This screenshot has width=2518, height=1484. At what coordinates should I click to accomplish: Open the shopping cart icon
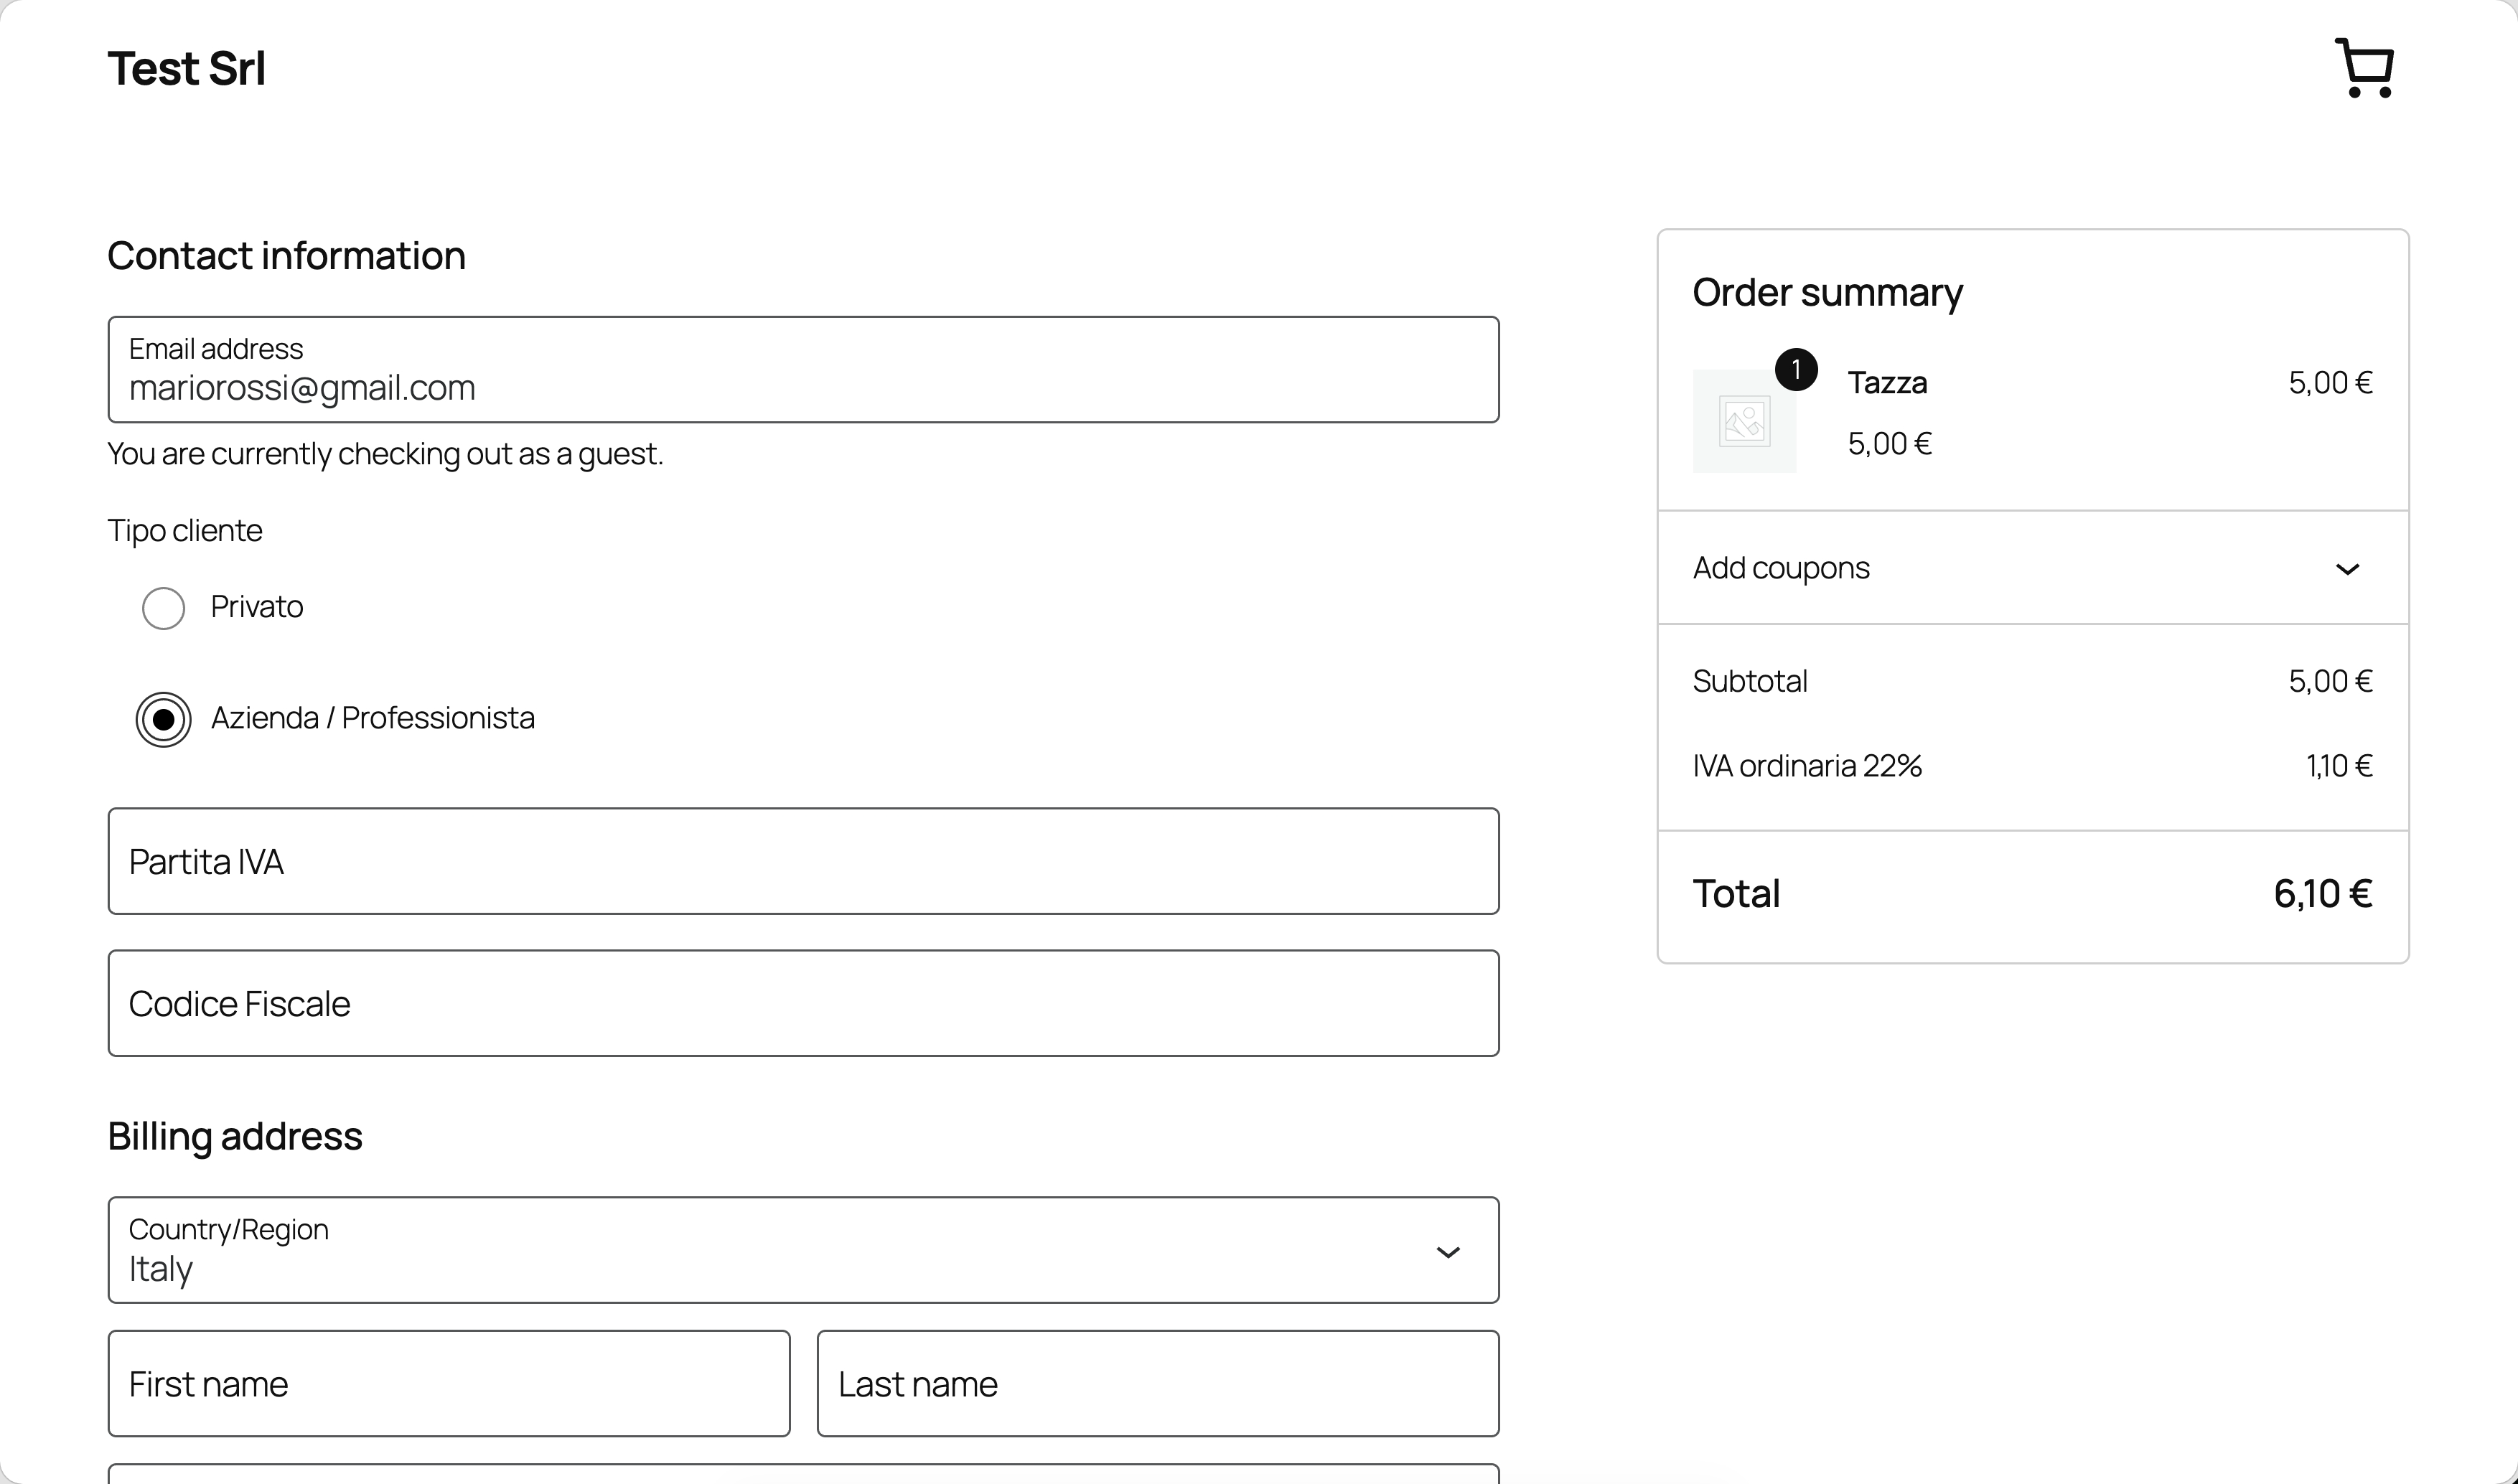(x=2364, y=68)
